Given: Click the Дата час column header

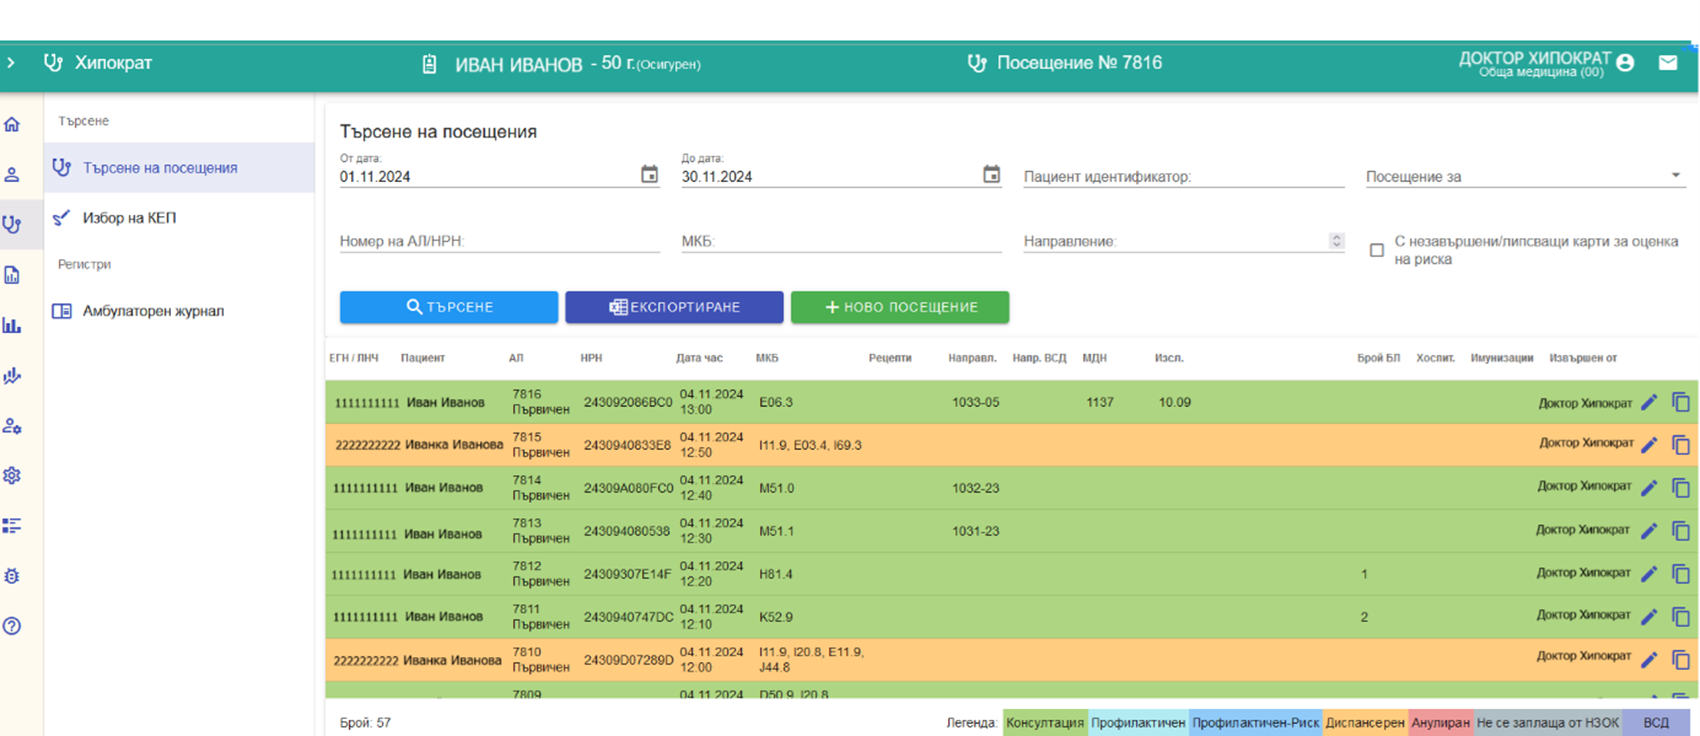Looking at the screenshot, I should (699, 358).
